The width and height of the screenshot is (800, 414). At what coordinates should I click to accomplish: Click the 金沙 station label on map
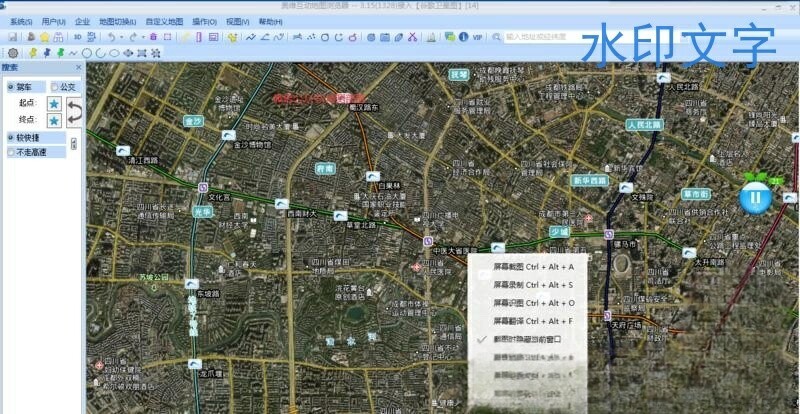point(194,121)
